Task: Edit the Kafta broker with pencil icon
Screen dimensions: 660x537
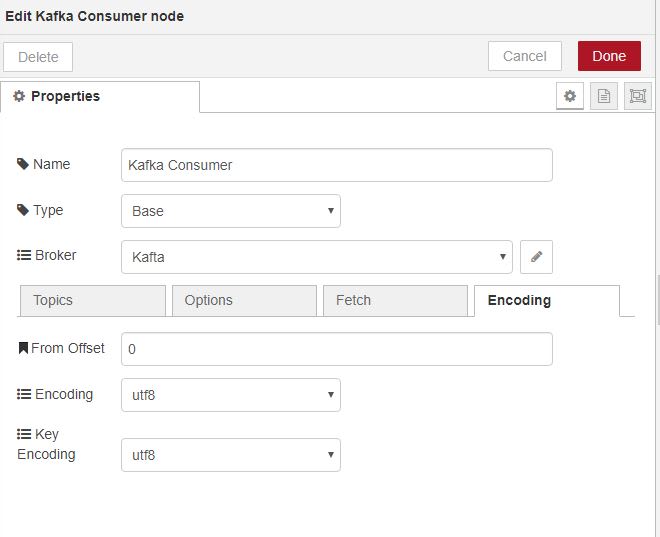Action: pos(536,257)
